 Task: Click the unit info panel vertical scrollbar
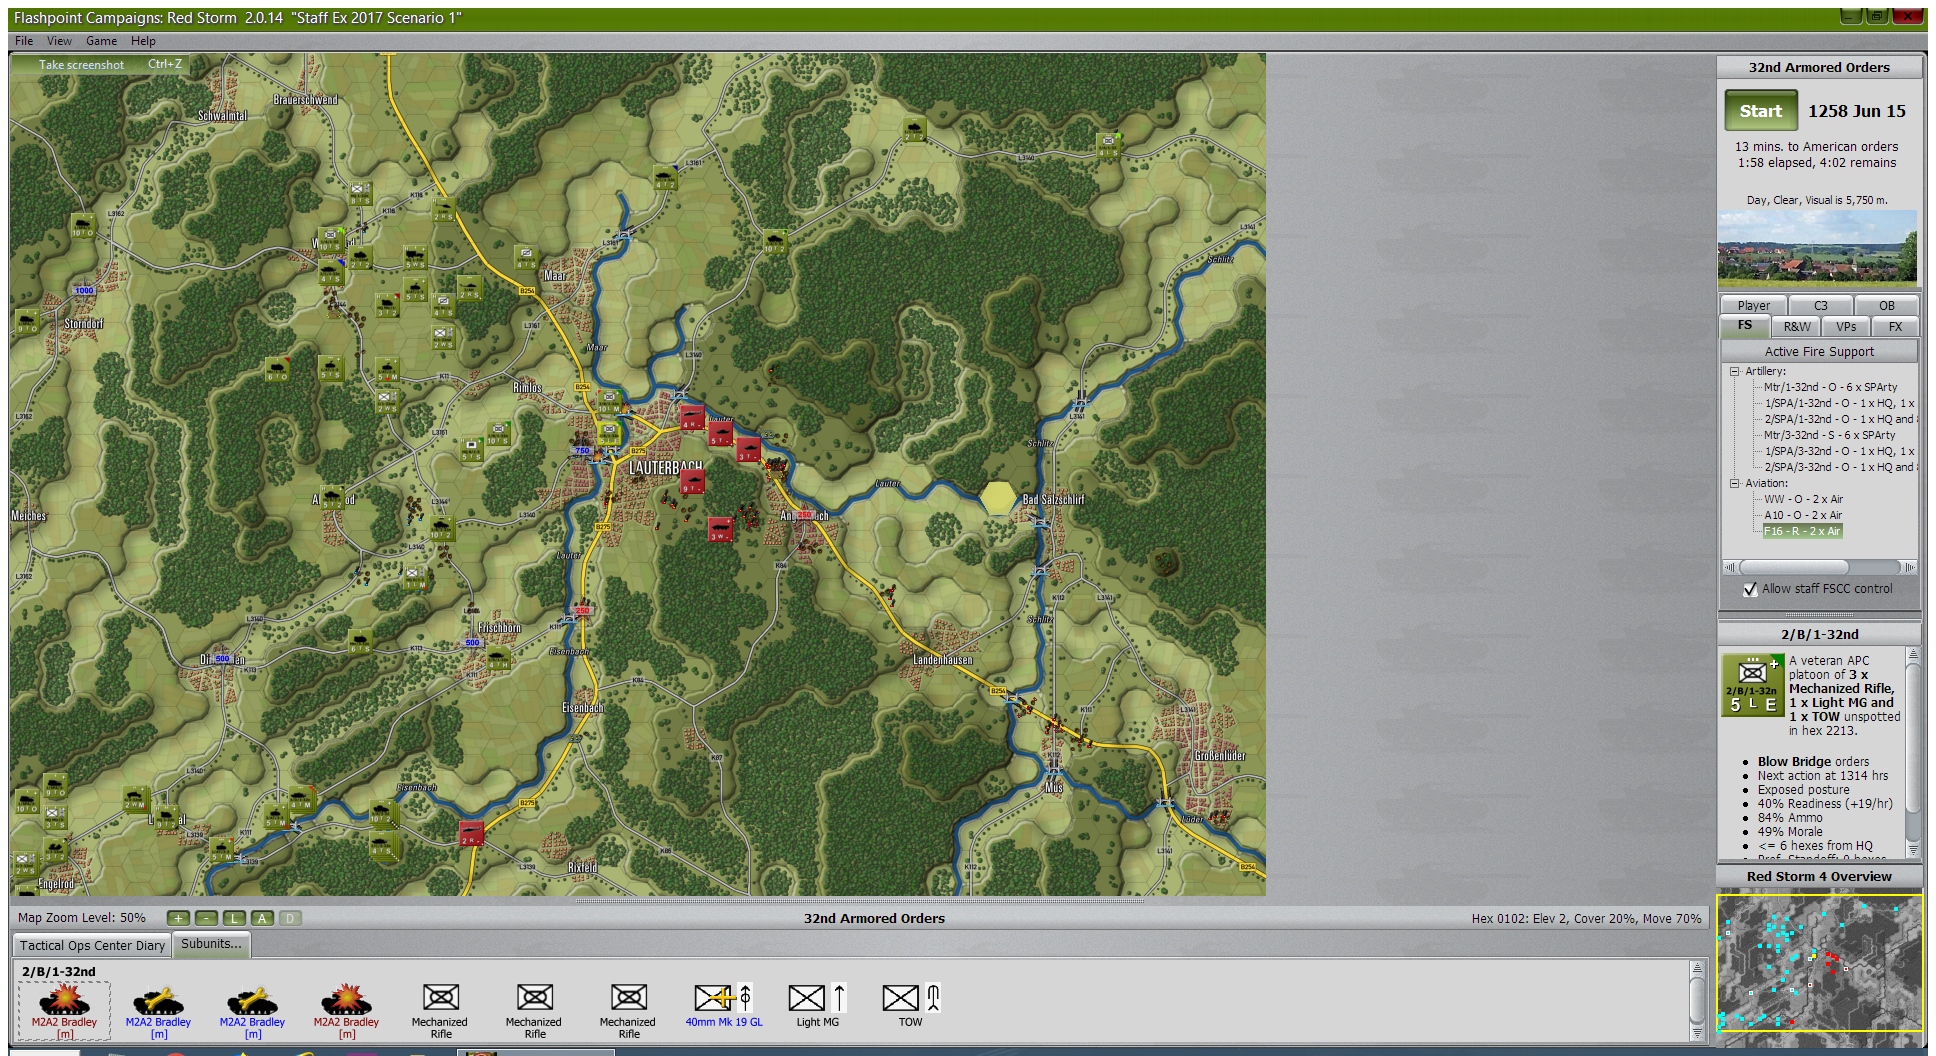pyautogui.click(x=1913, y=752)
